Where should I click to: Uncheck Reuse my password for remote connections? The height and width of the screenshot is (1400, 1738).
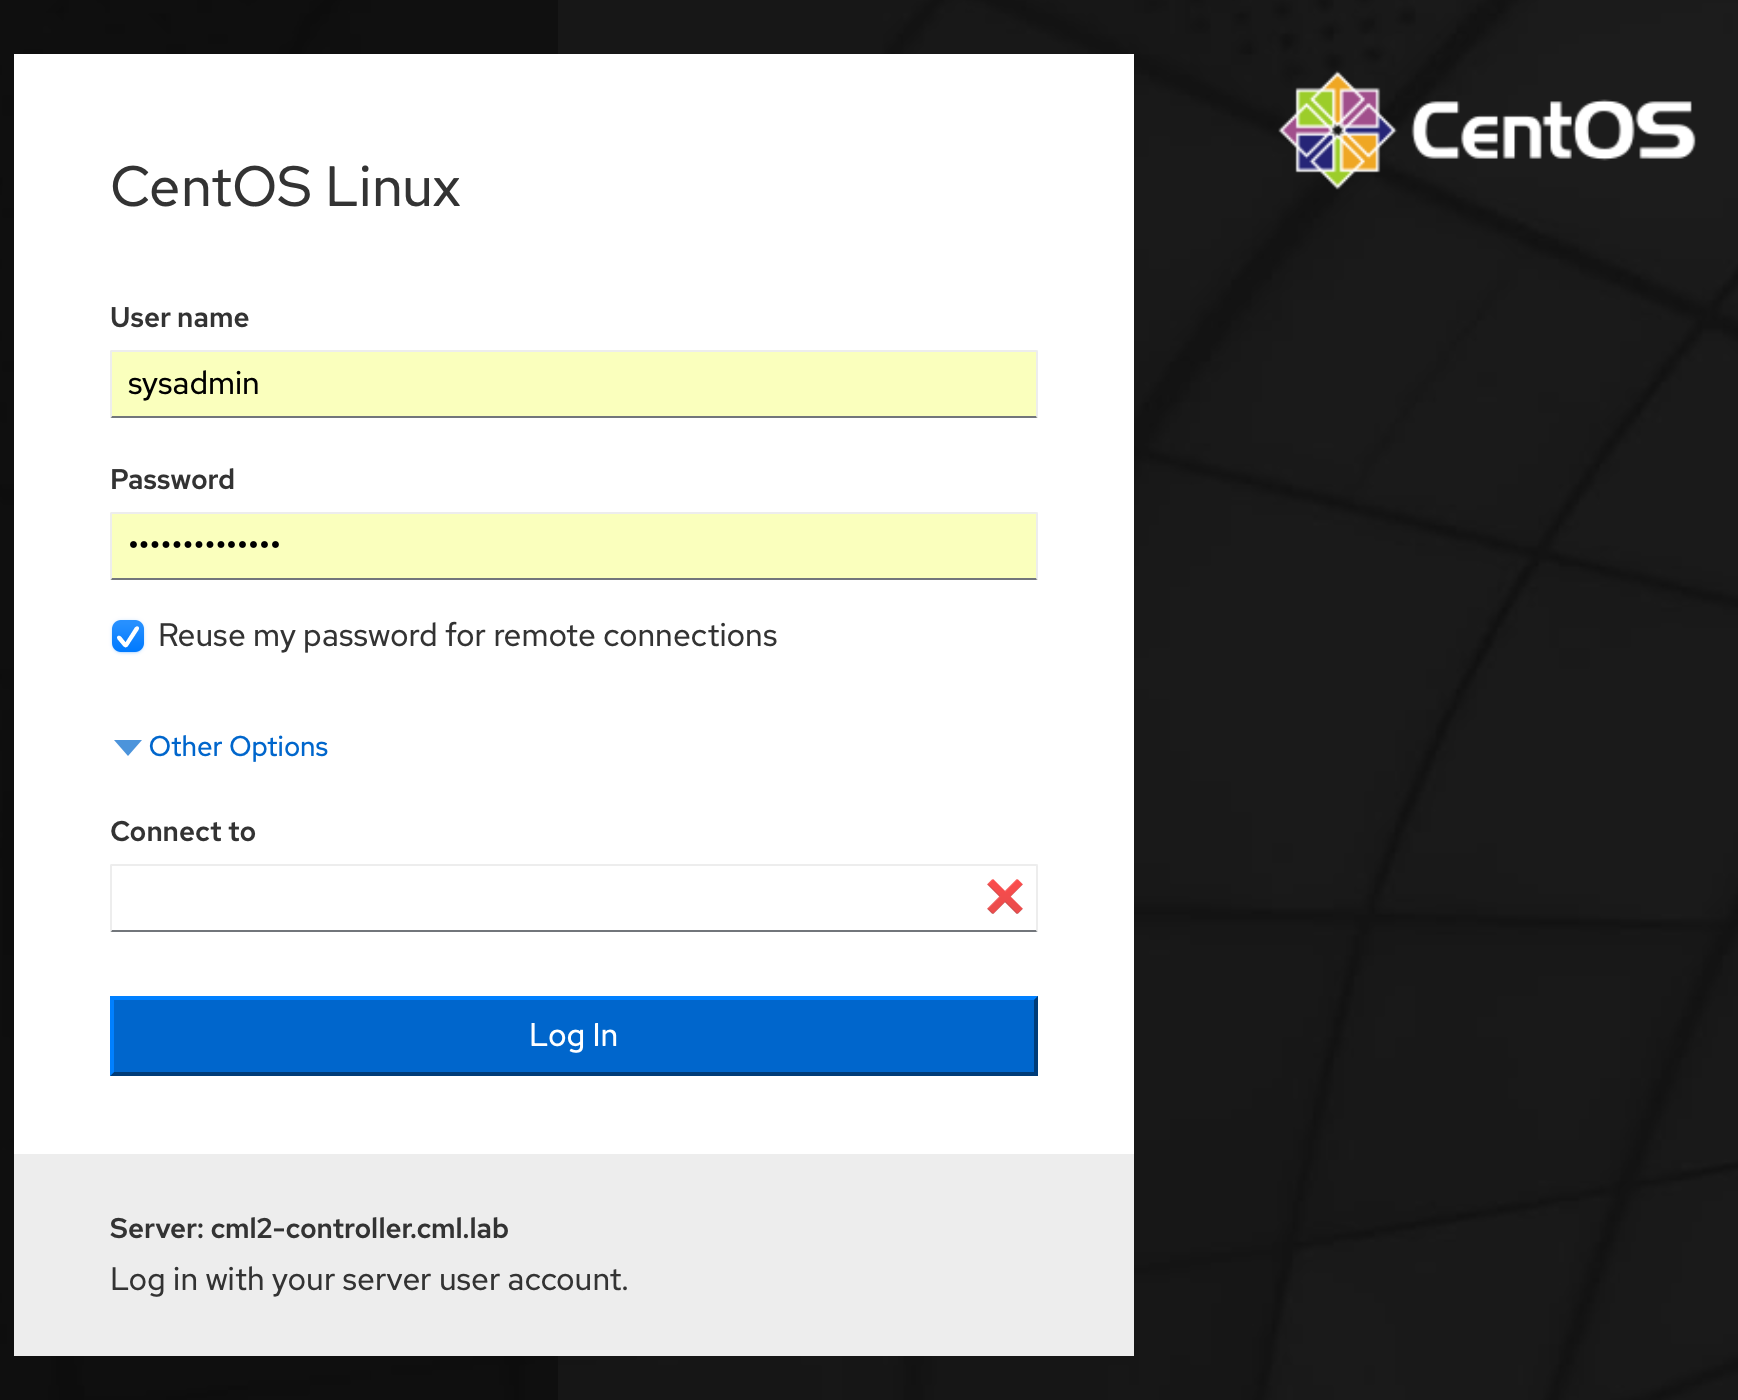click(x=128, y=636)
